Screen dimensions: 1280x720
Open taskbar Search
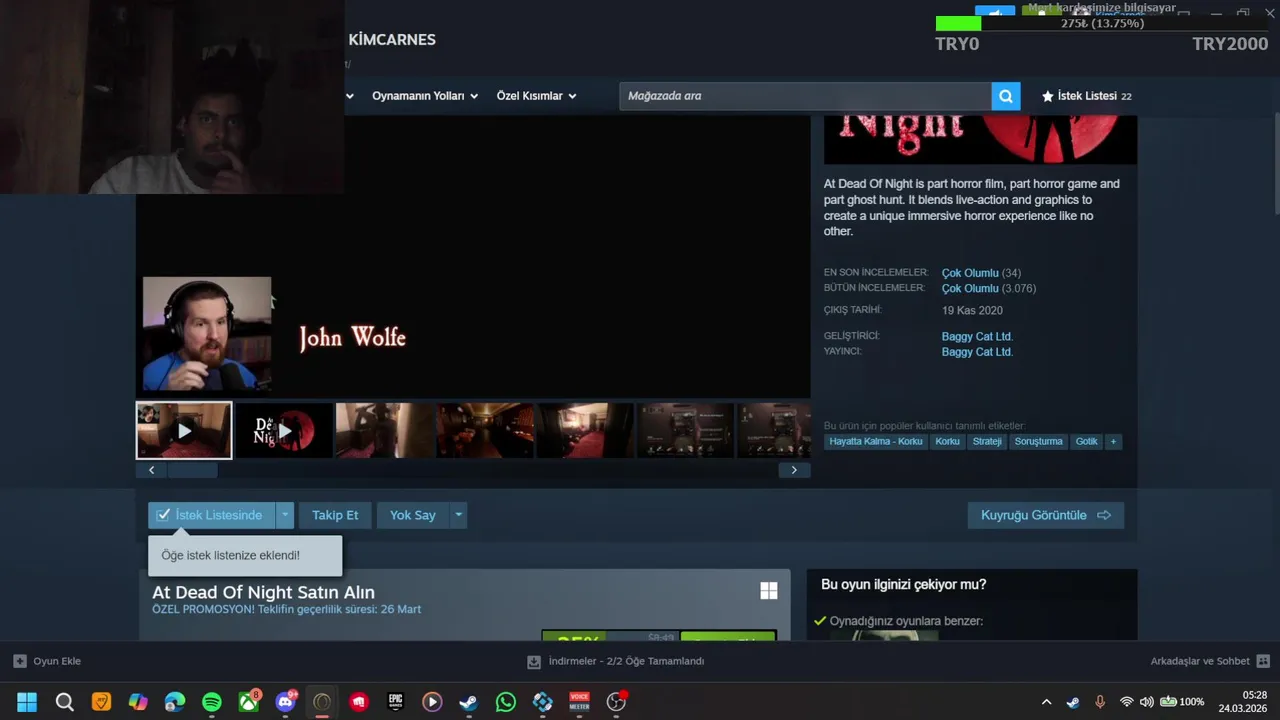point(64,702)
